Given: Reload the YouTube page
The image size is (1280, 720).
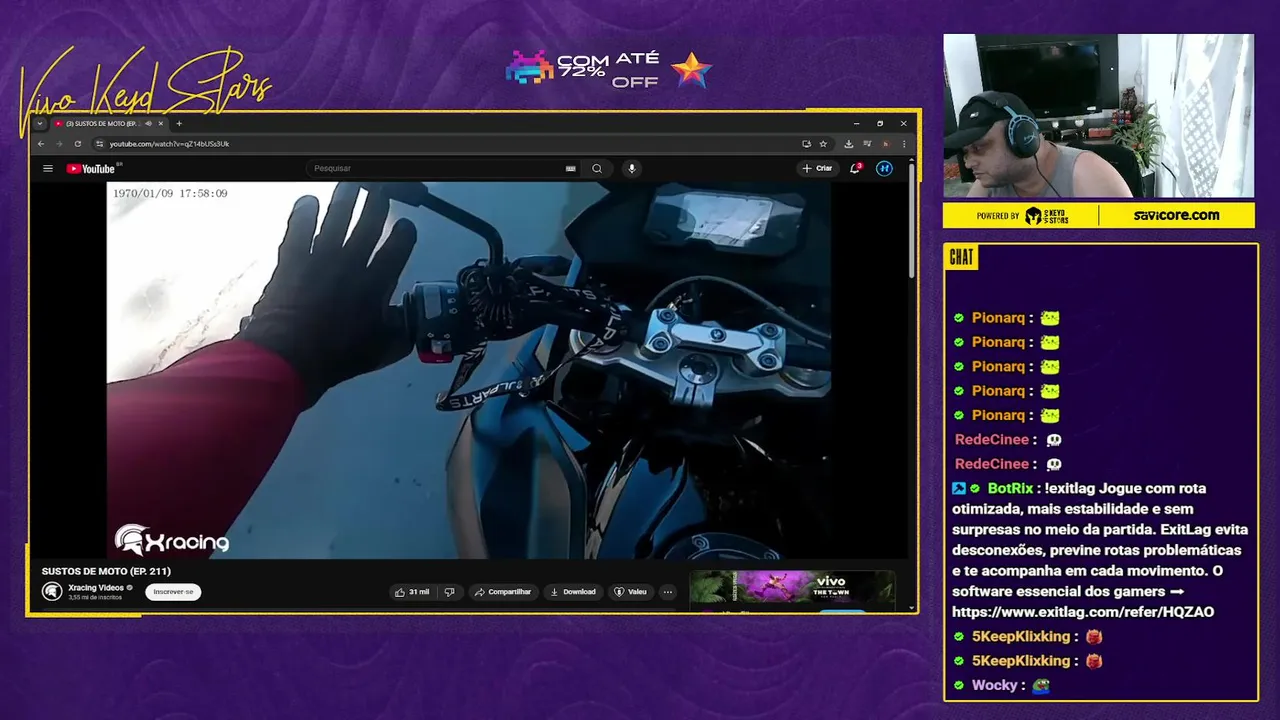Looking at the screenshot, I should 77,144.
